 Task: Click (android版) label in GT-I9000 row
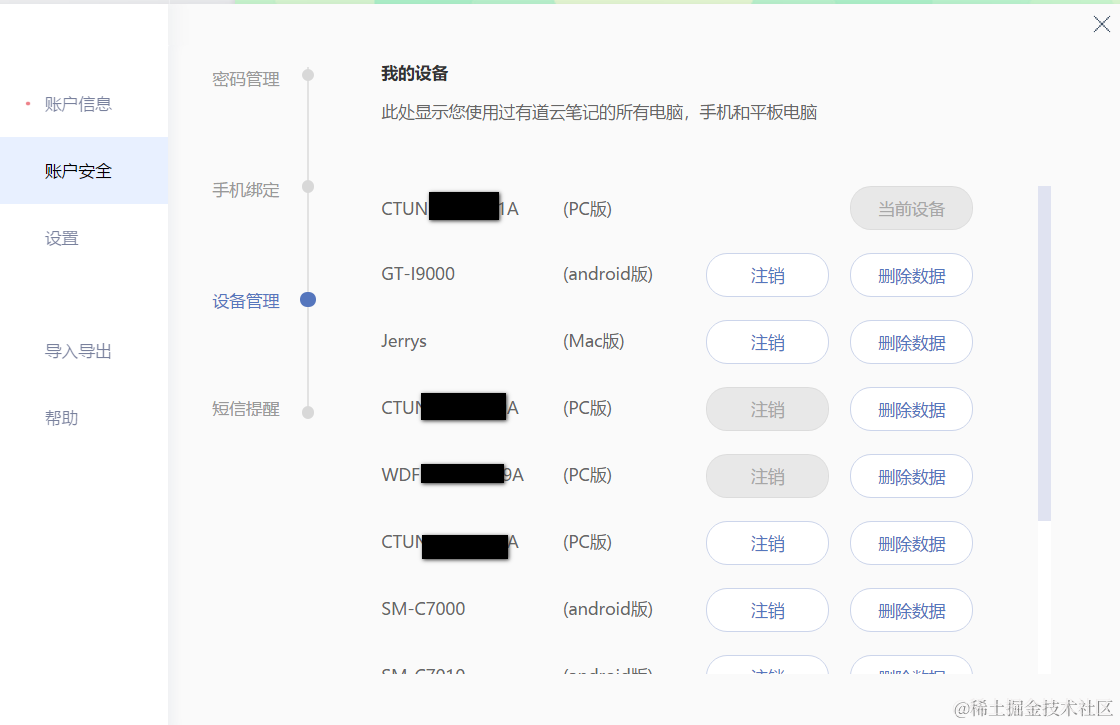click(x=608, y=274)
